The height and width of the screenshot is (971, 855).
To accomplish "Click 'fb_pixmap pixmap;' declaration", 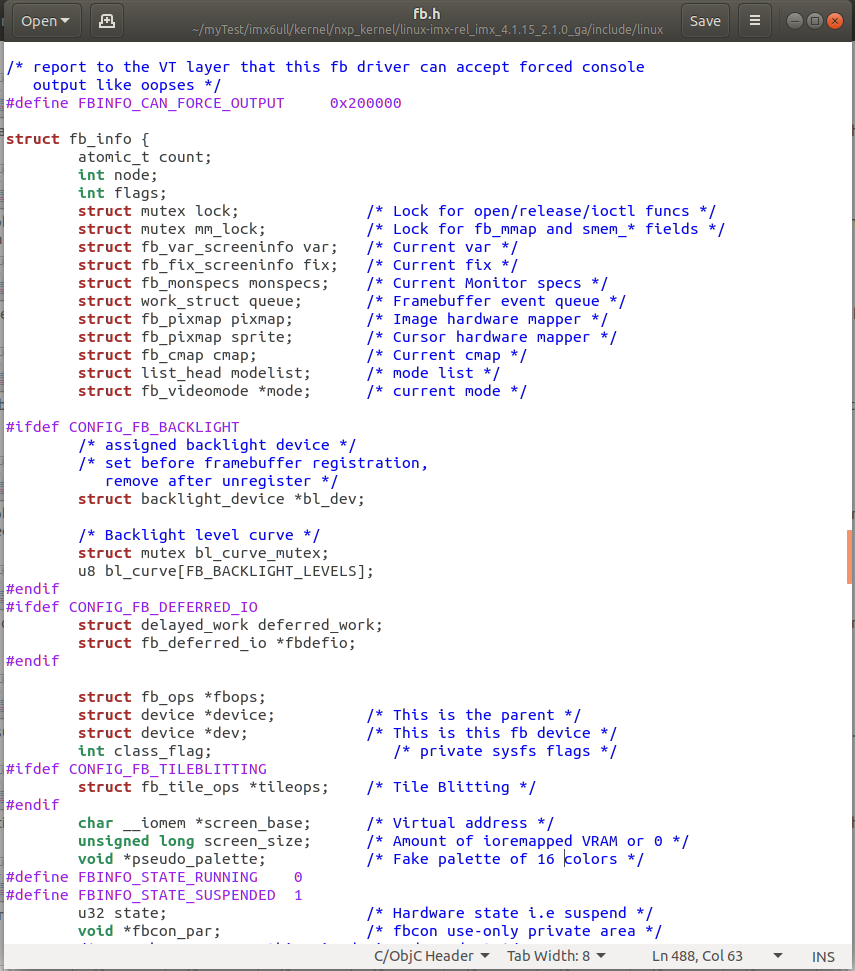I will click(x=217, y=318).
